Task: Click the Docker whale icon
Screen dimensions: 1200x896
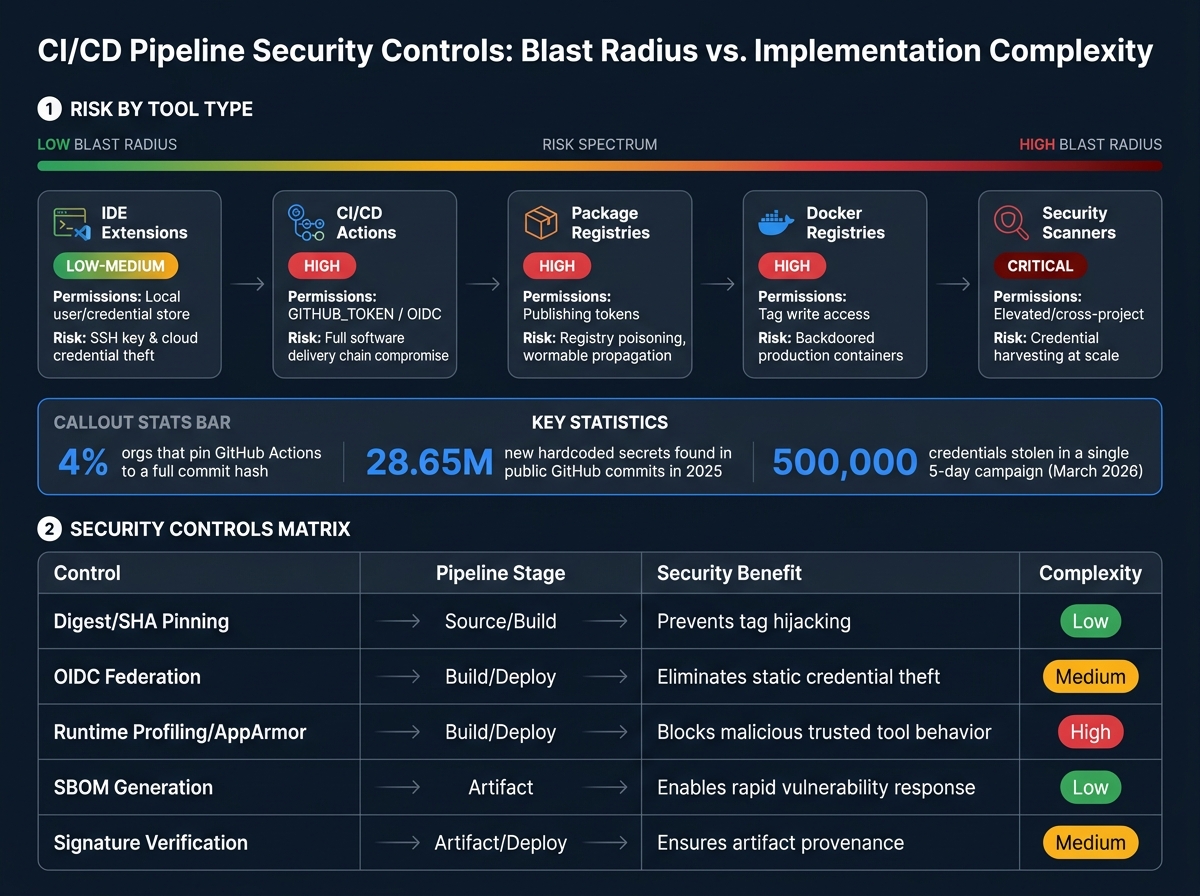Action: click(776, 222)
